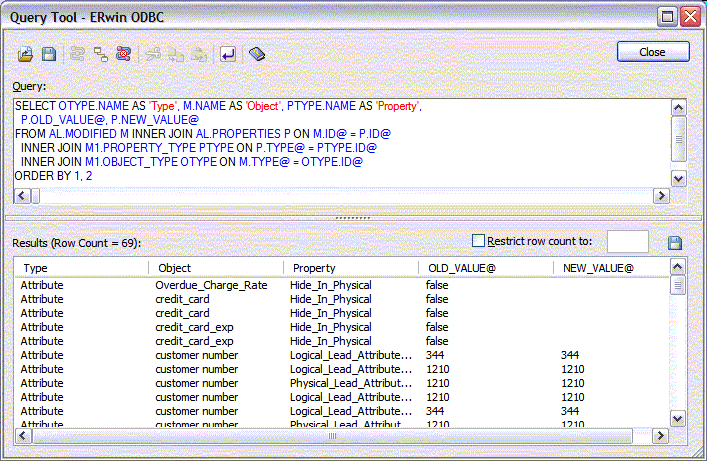Click the Cut scissors icon
The width and height of the screenshot is (707, 461).
pos(154,54)
